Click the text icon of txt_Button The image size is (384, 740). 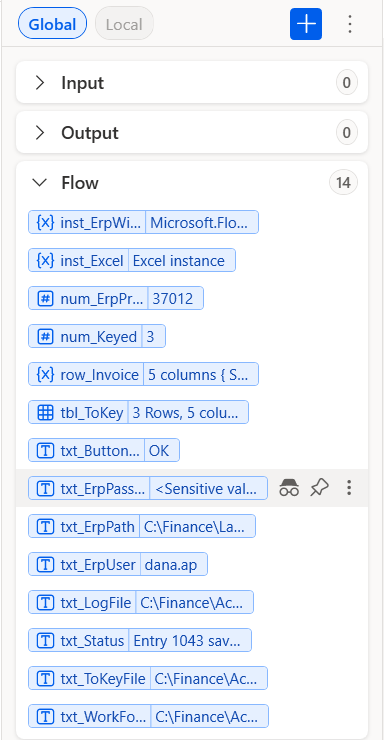pos(45,451)
